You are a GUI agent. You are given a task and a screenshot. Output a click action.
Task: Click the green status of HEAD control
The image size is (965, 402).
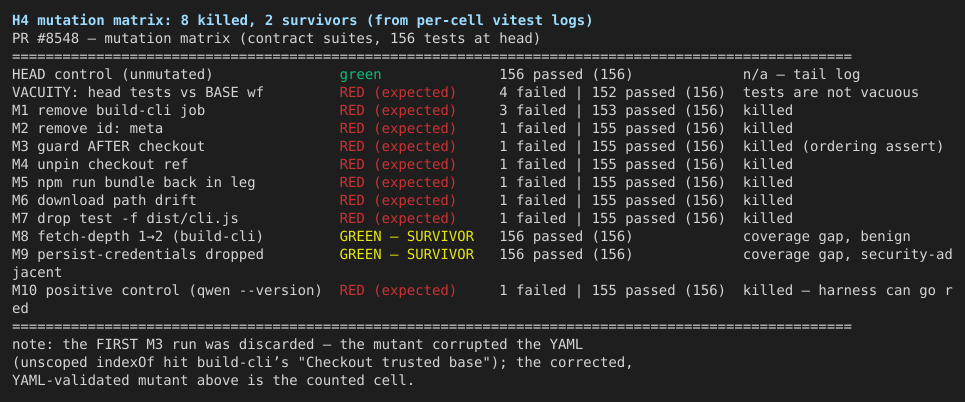pyautogui.click(x=360, y=75)
